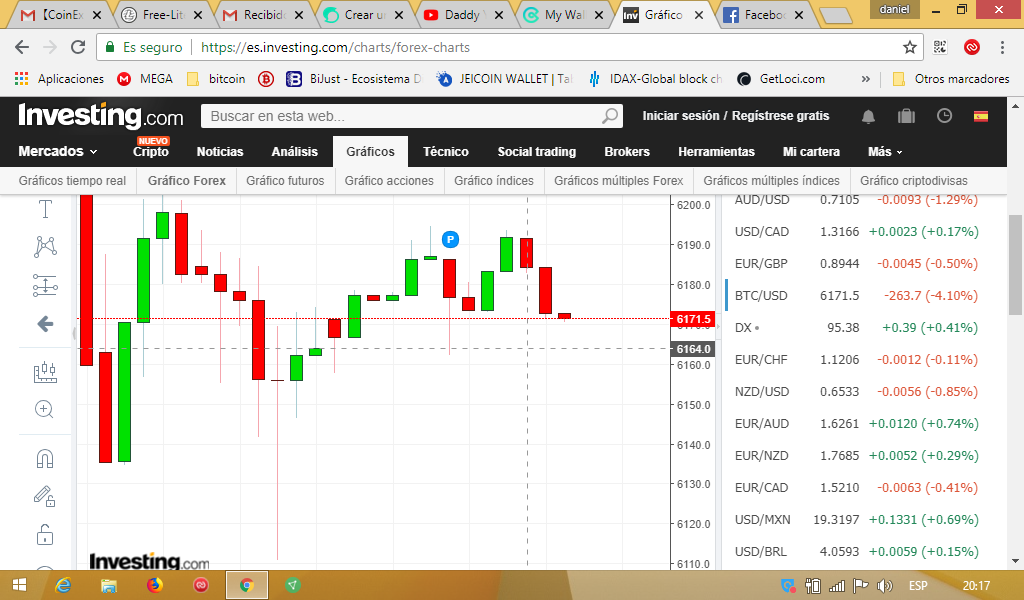Launch Internet Explorer from taskbar
The height and width of the screenshot is (600, 1024).
(x=63, y=585)
